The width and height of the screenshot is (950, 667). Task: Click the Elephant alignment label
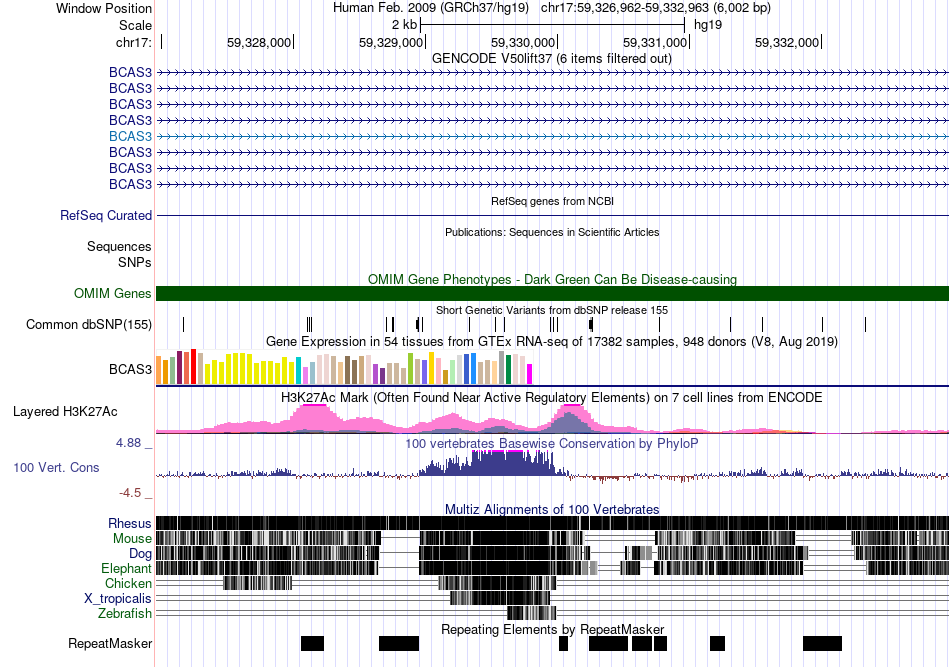click(x=126, y=569)
